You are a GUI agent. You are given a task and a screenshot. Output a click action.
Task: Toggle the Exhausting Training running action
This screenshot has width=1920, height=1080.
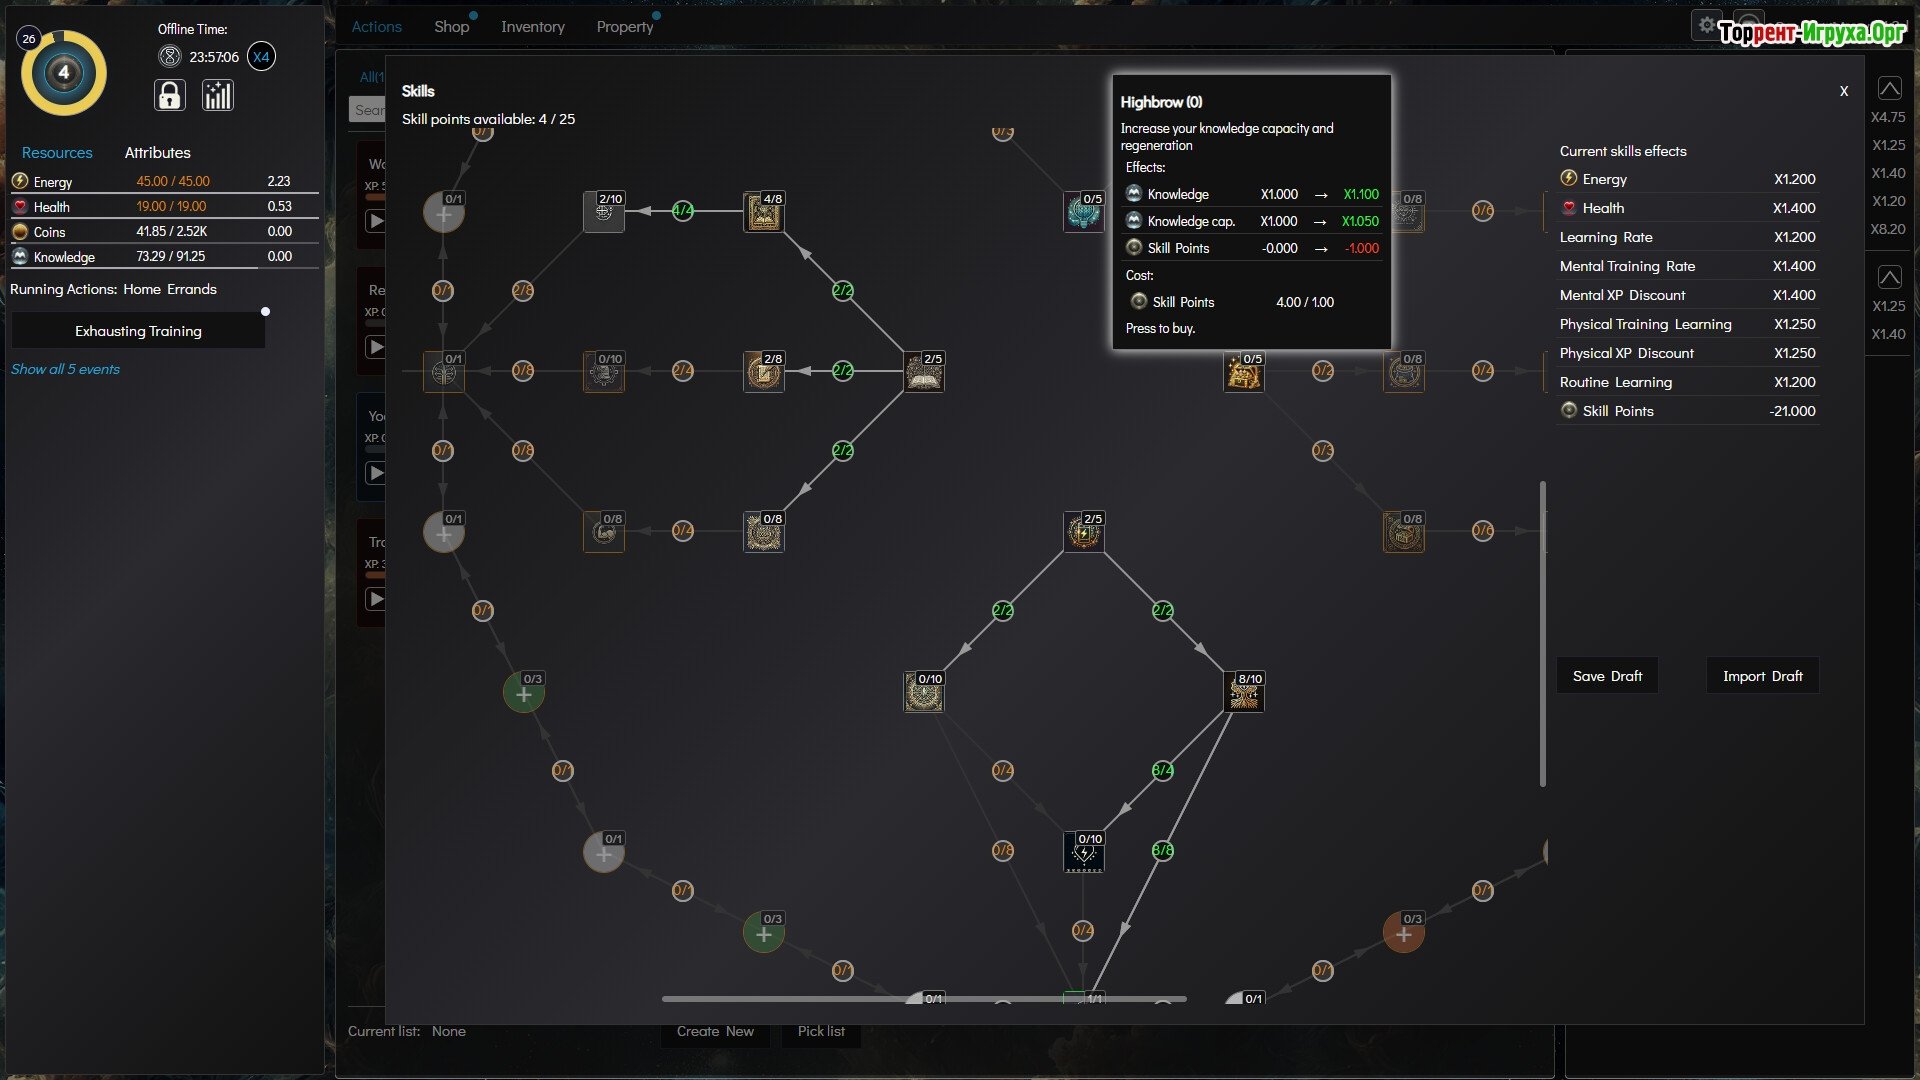pos(138,331)
